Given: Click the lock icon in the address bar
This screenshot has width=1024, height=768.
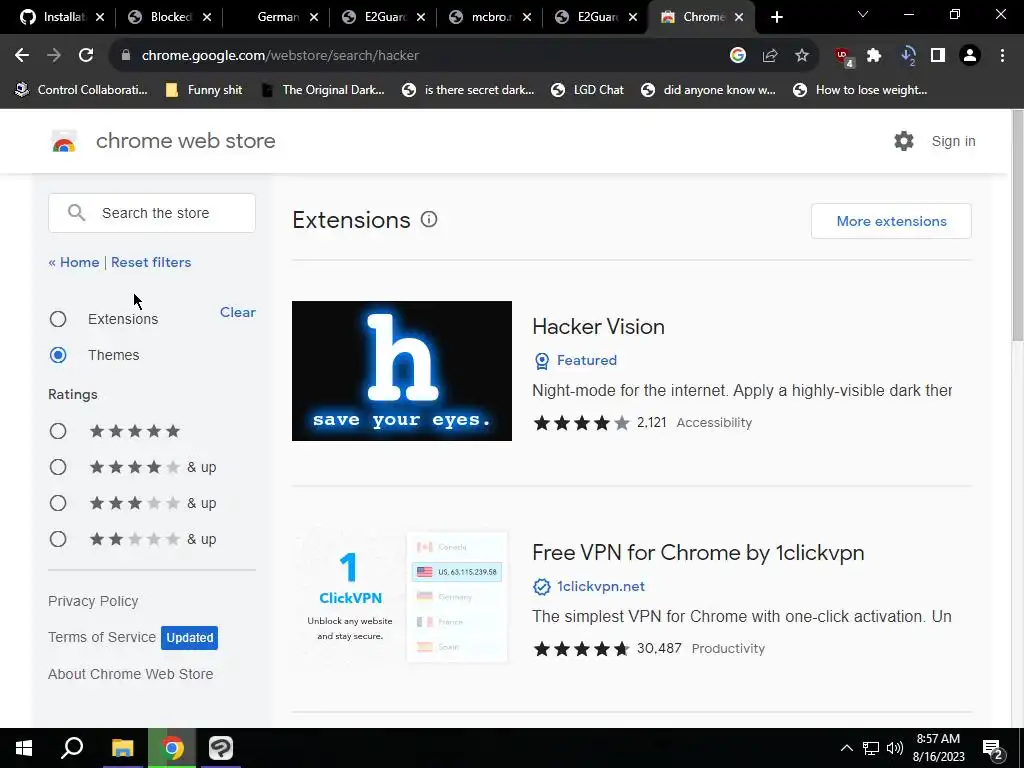Looking at the screenshot, I should (126, 56).
